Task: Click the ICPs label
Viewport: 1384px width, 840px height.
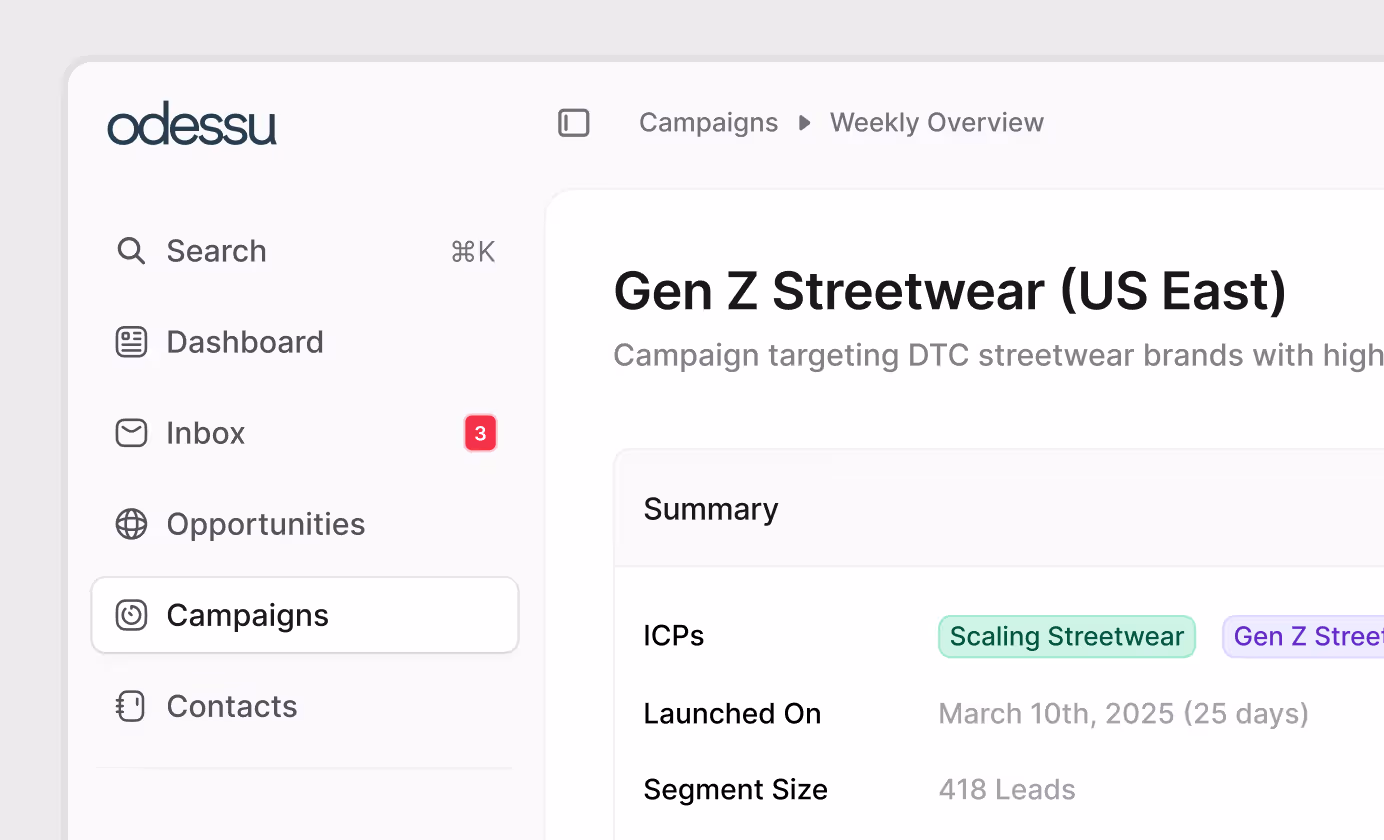Action: point(674,636)
